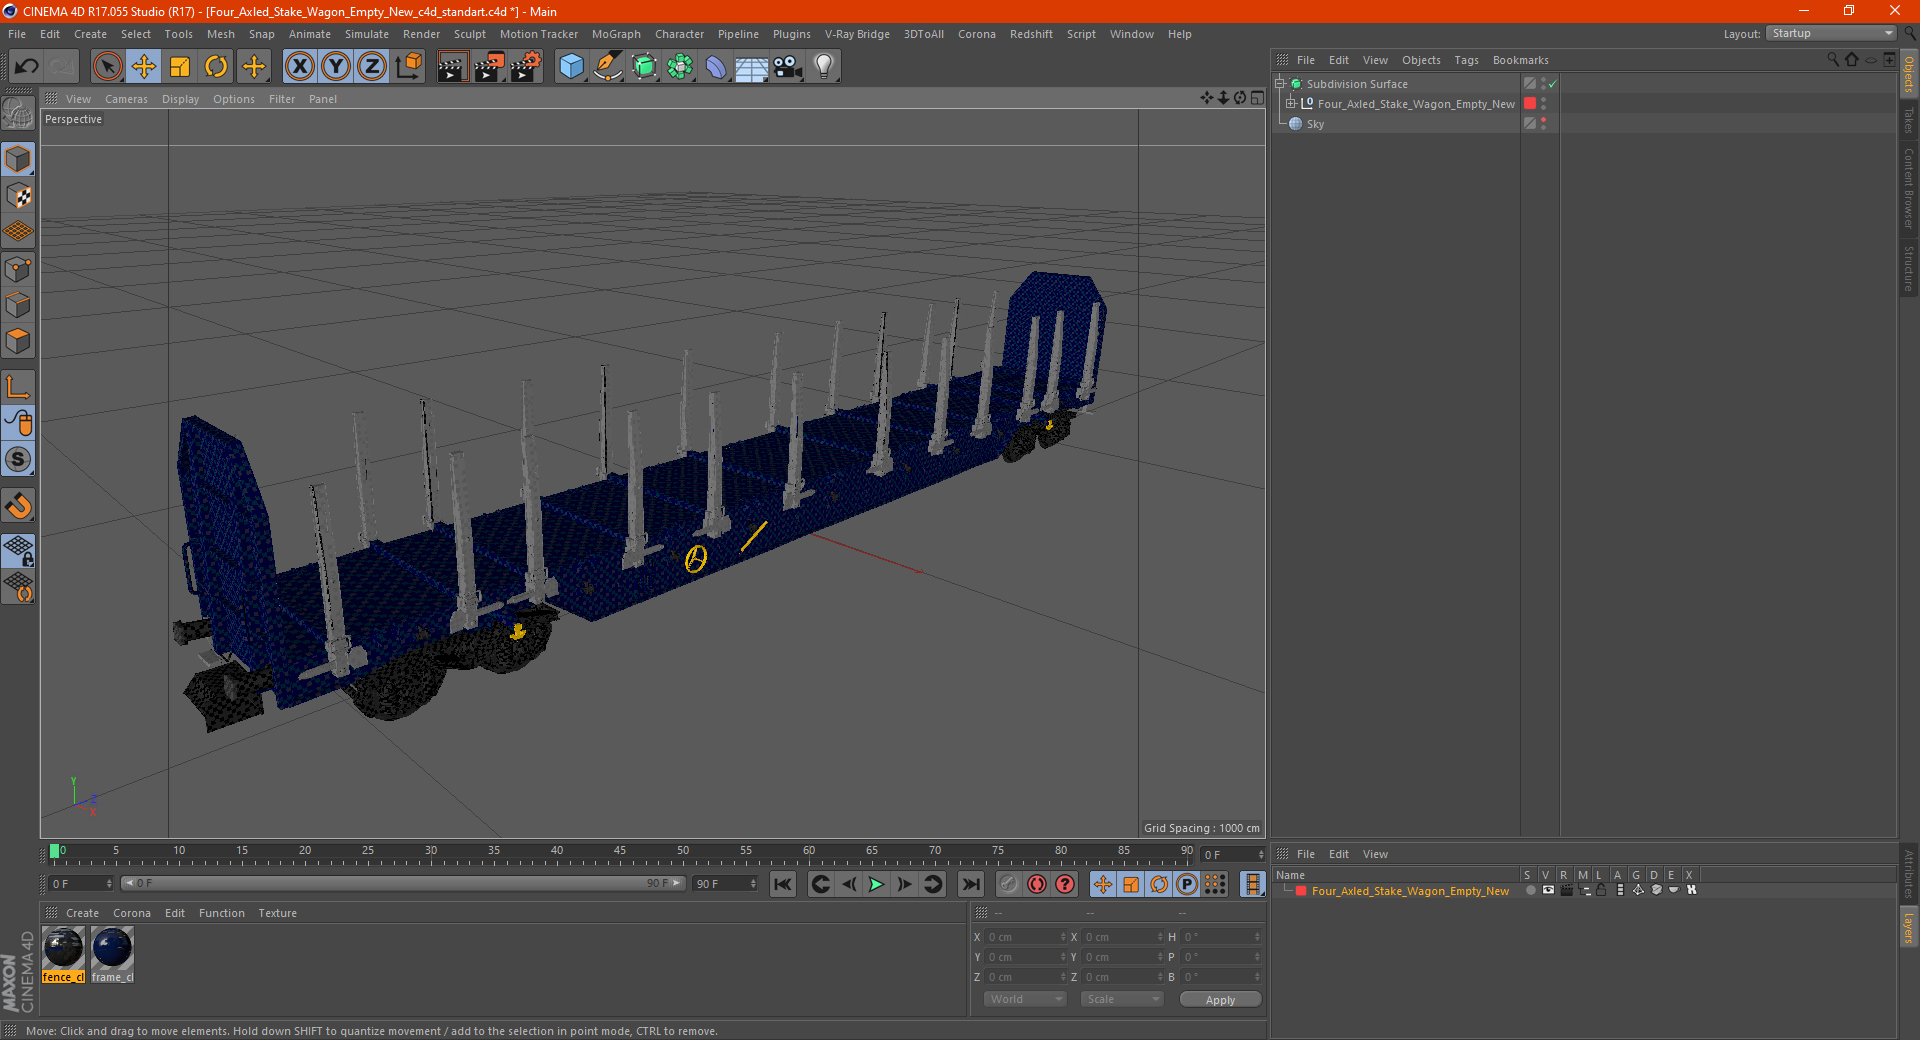Click the X position input field
This screenshot has width=1920, height=1040.
[x=1026, y=937]
